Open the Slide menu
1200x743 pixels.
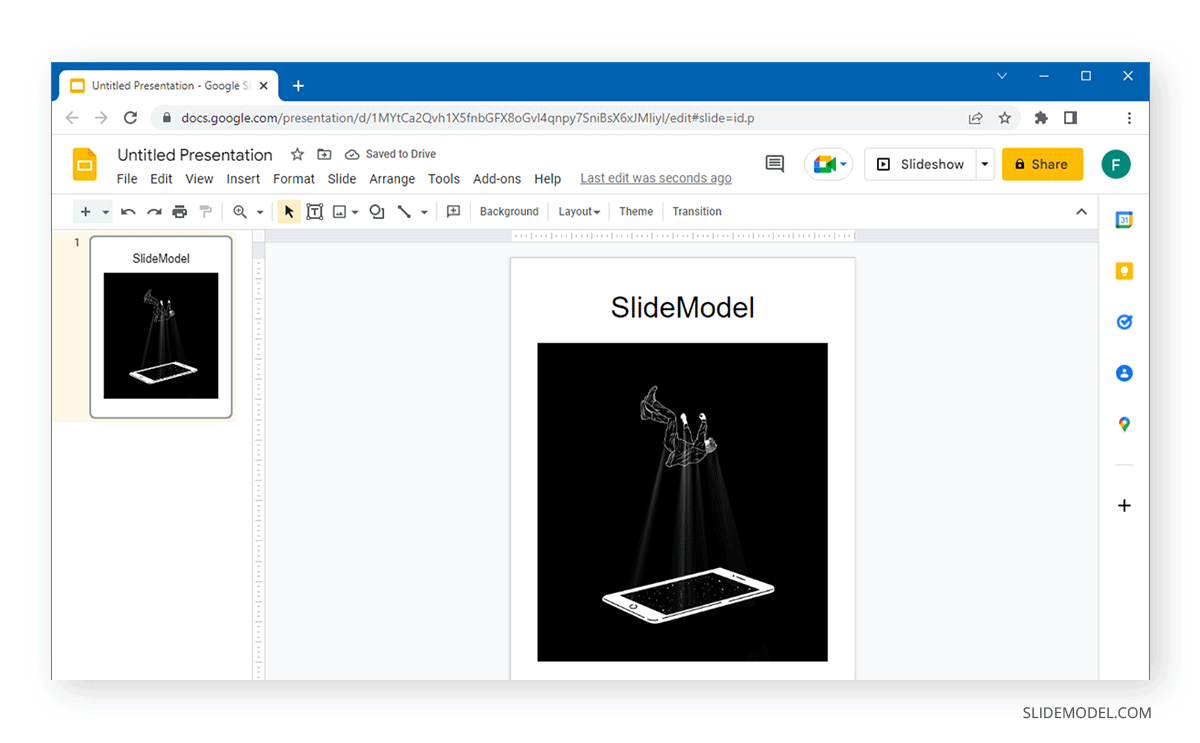[342, 179]
